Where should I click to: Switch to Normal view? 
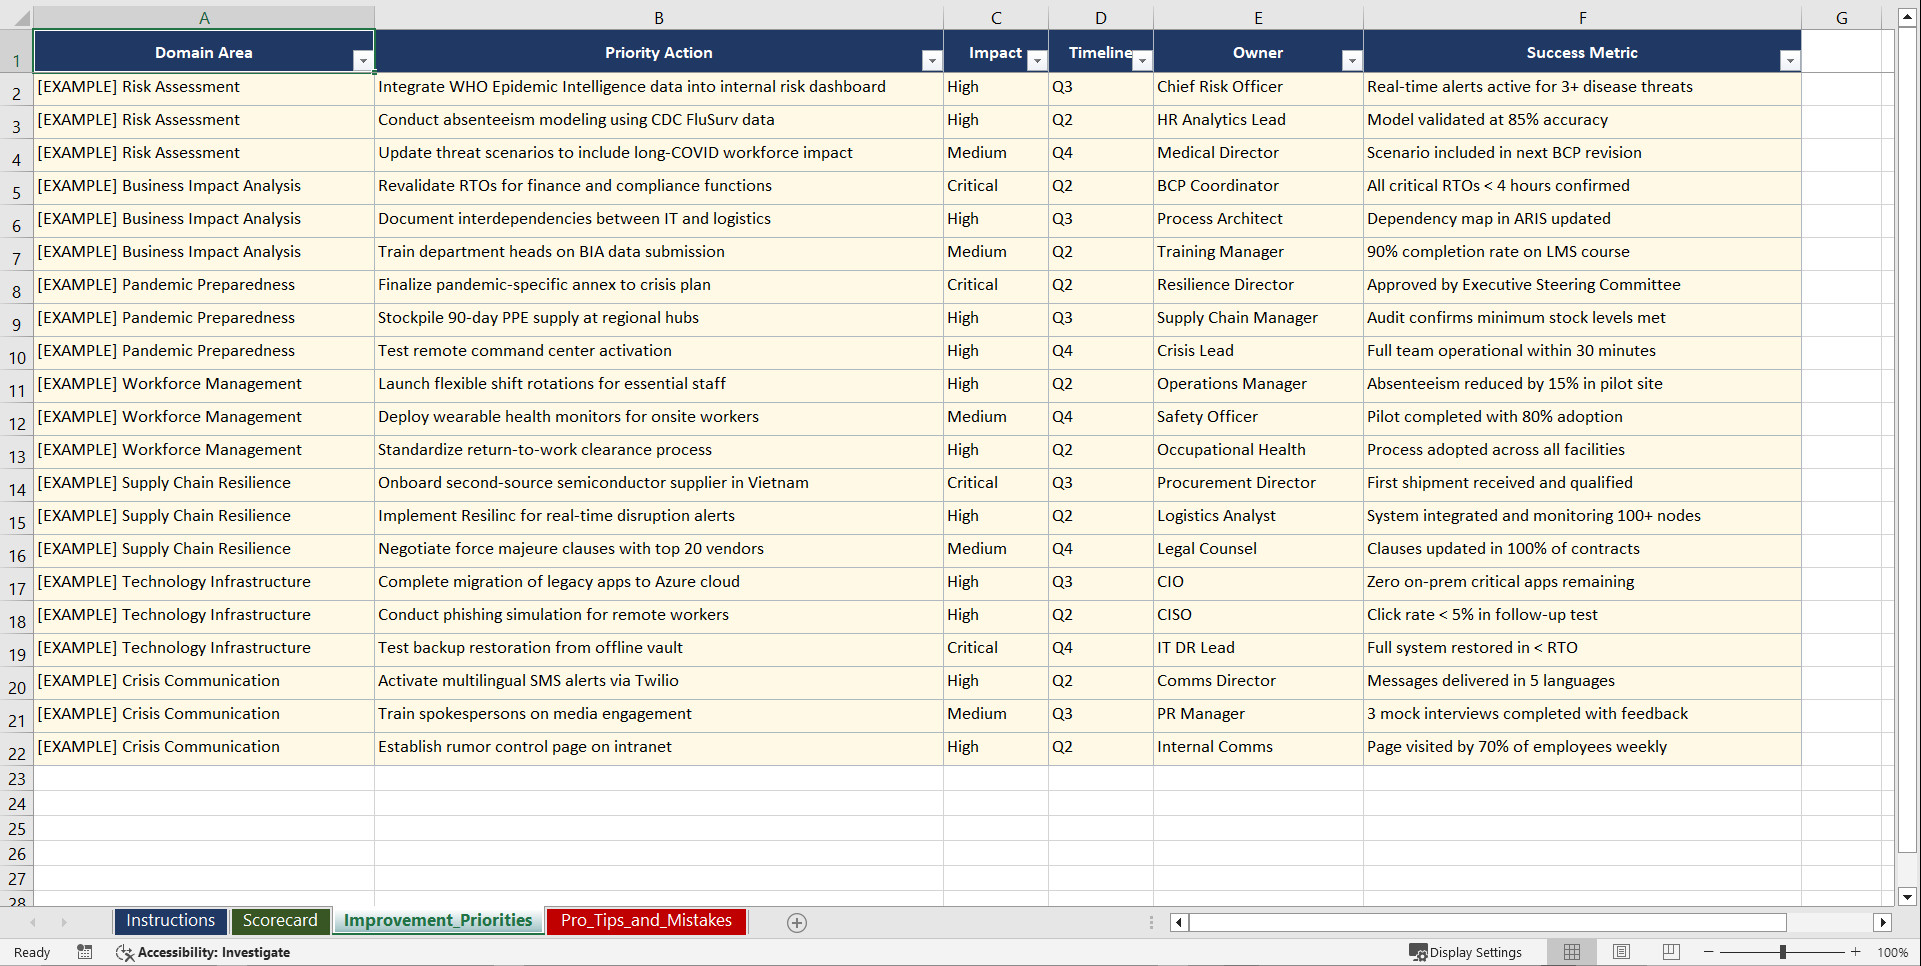1571,952
